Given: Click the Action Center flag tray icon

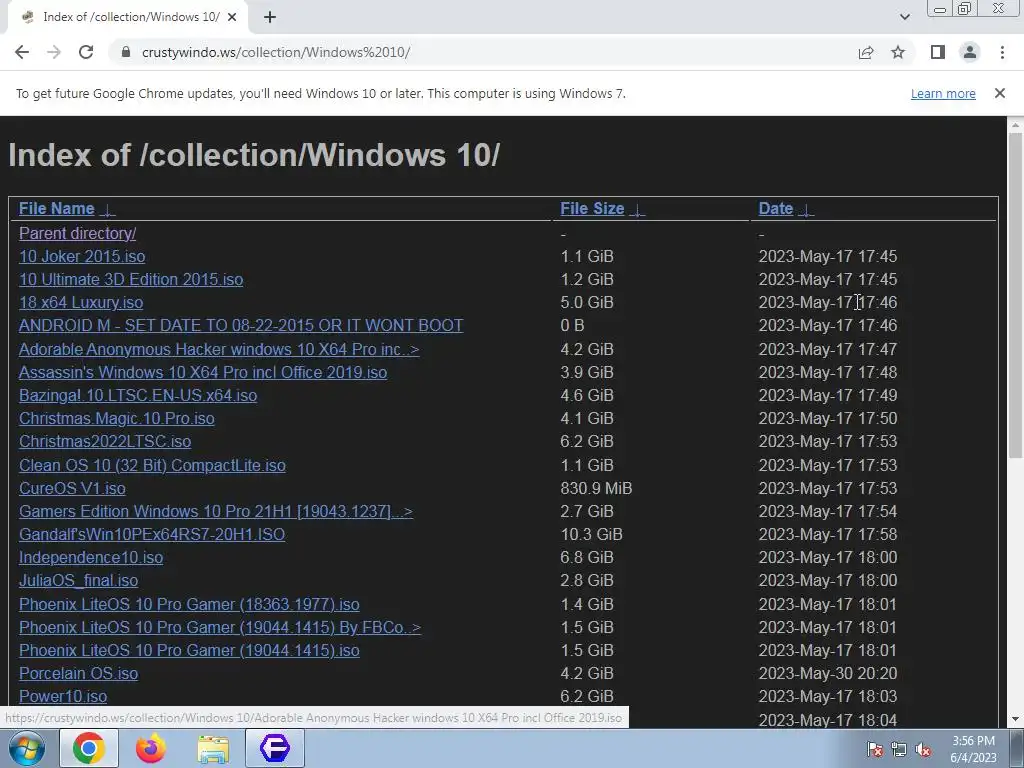Looking at the screenshot, I should pos(874,749).
